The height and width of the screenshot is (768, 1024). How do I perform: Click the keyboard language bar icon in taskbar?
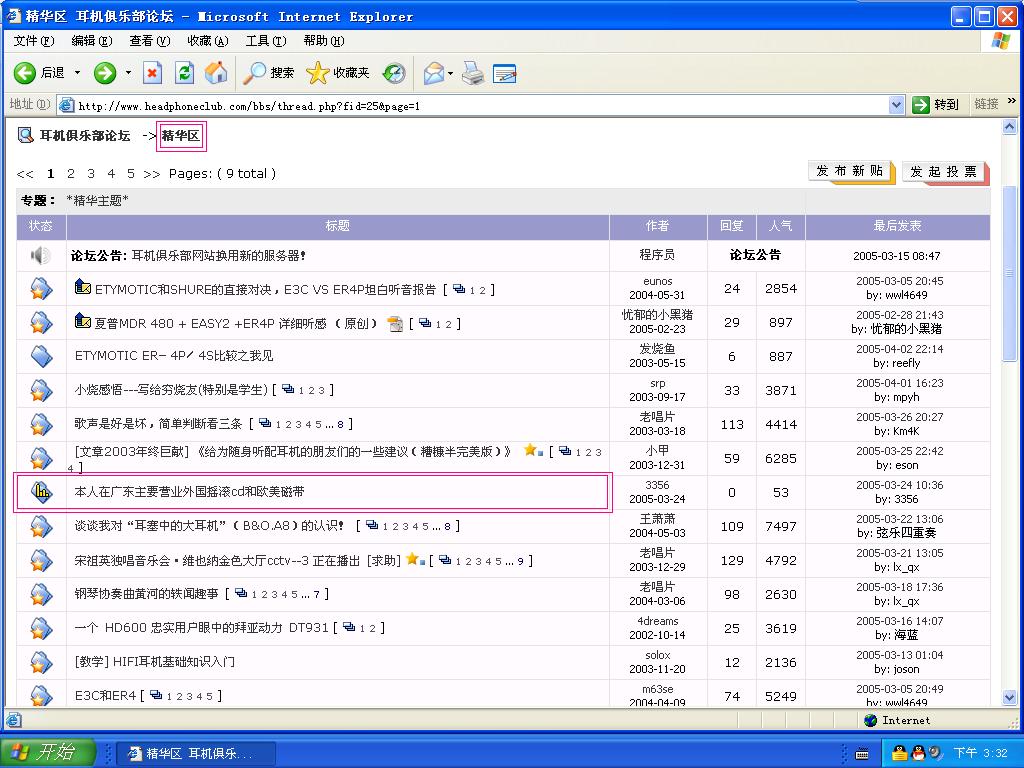tap(862, 754)
